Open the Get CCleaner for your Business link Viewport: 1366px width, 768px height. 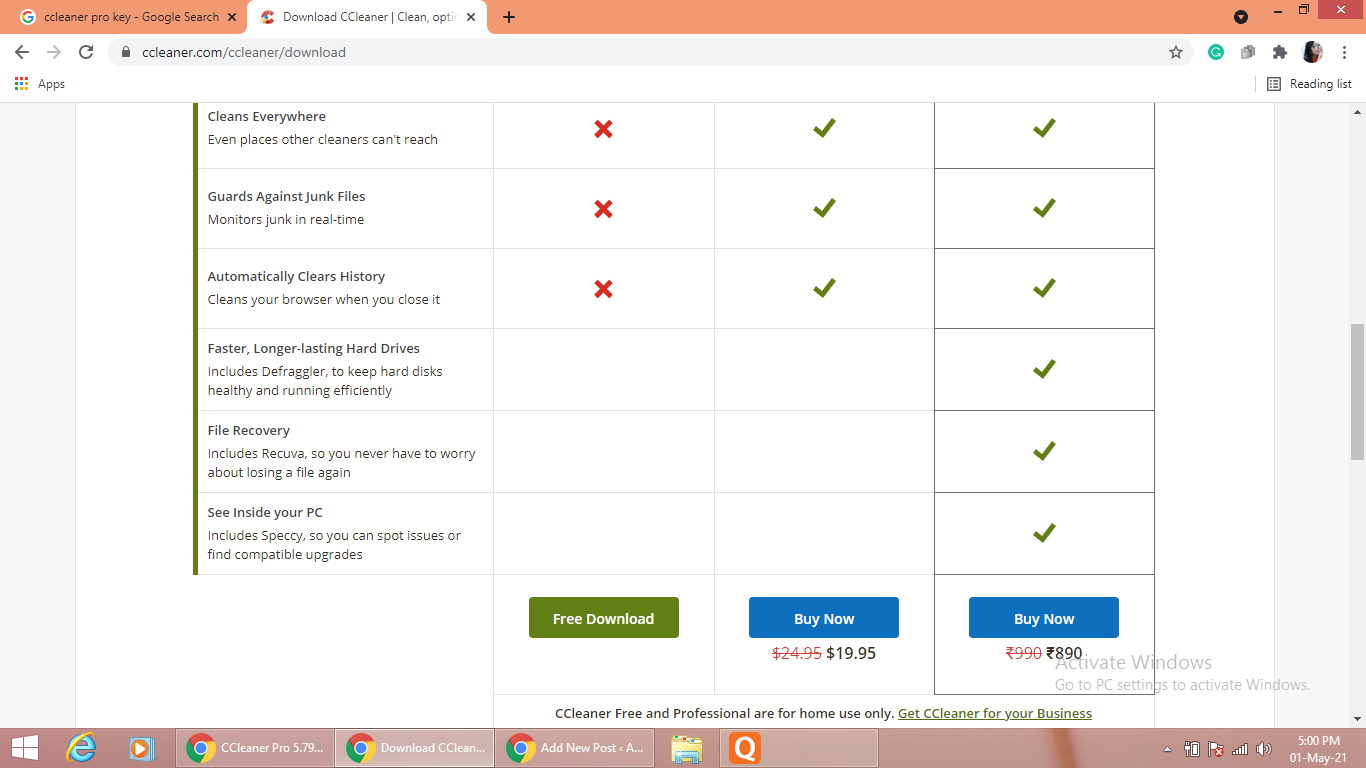tap(995, 713)
